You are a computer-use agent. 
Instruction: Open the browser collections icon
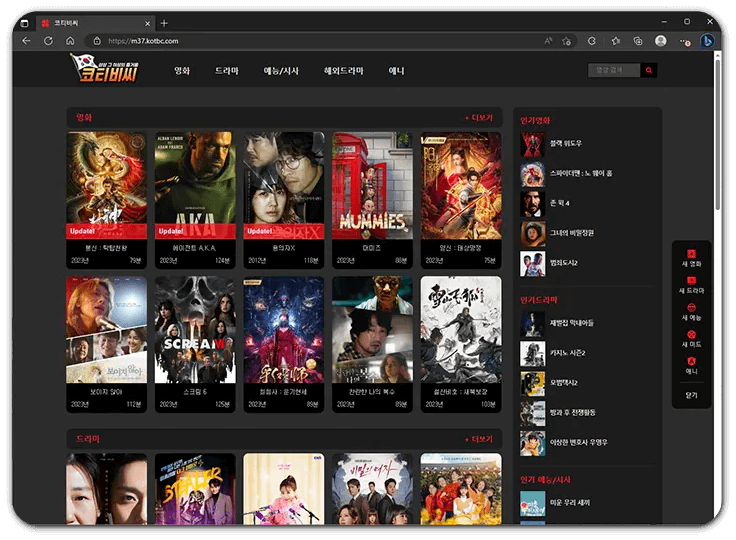click(x=637, y=41)
